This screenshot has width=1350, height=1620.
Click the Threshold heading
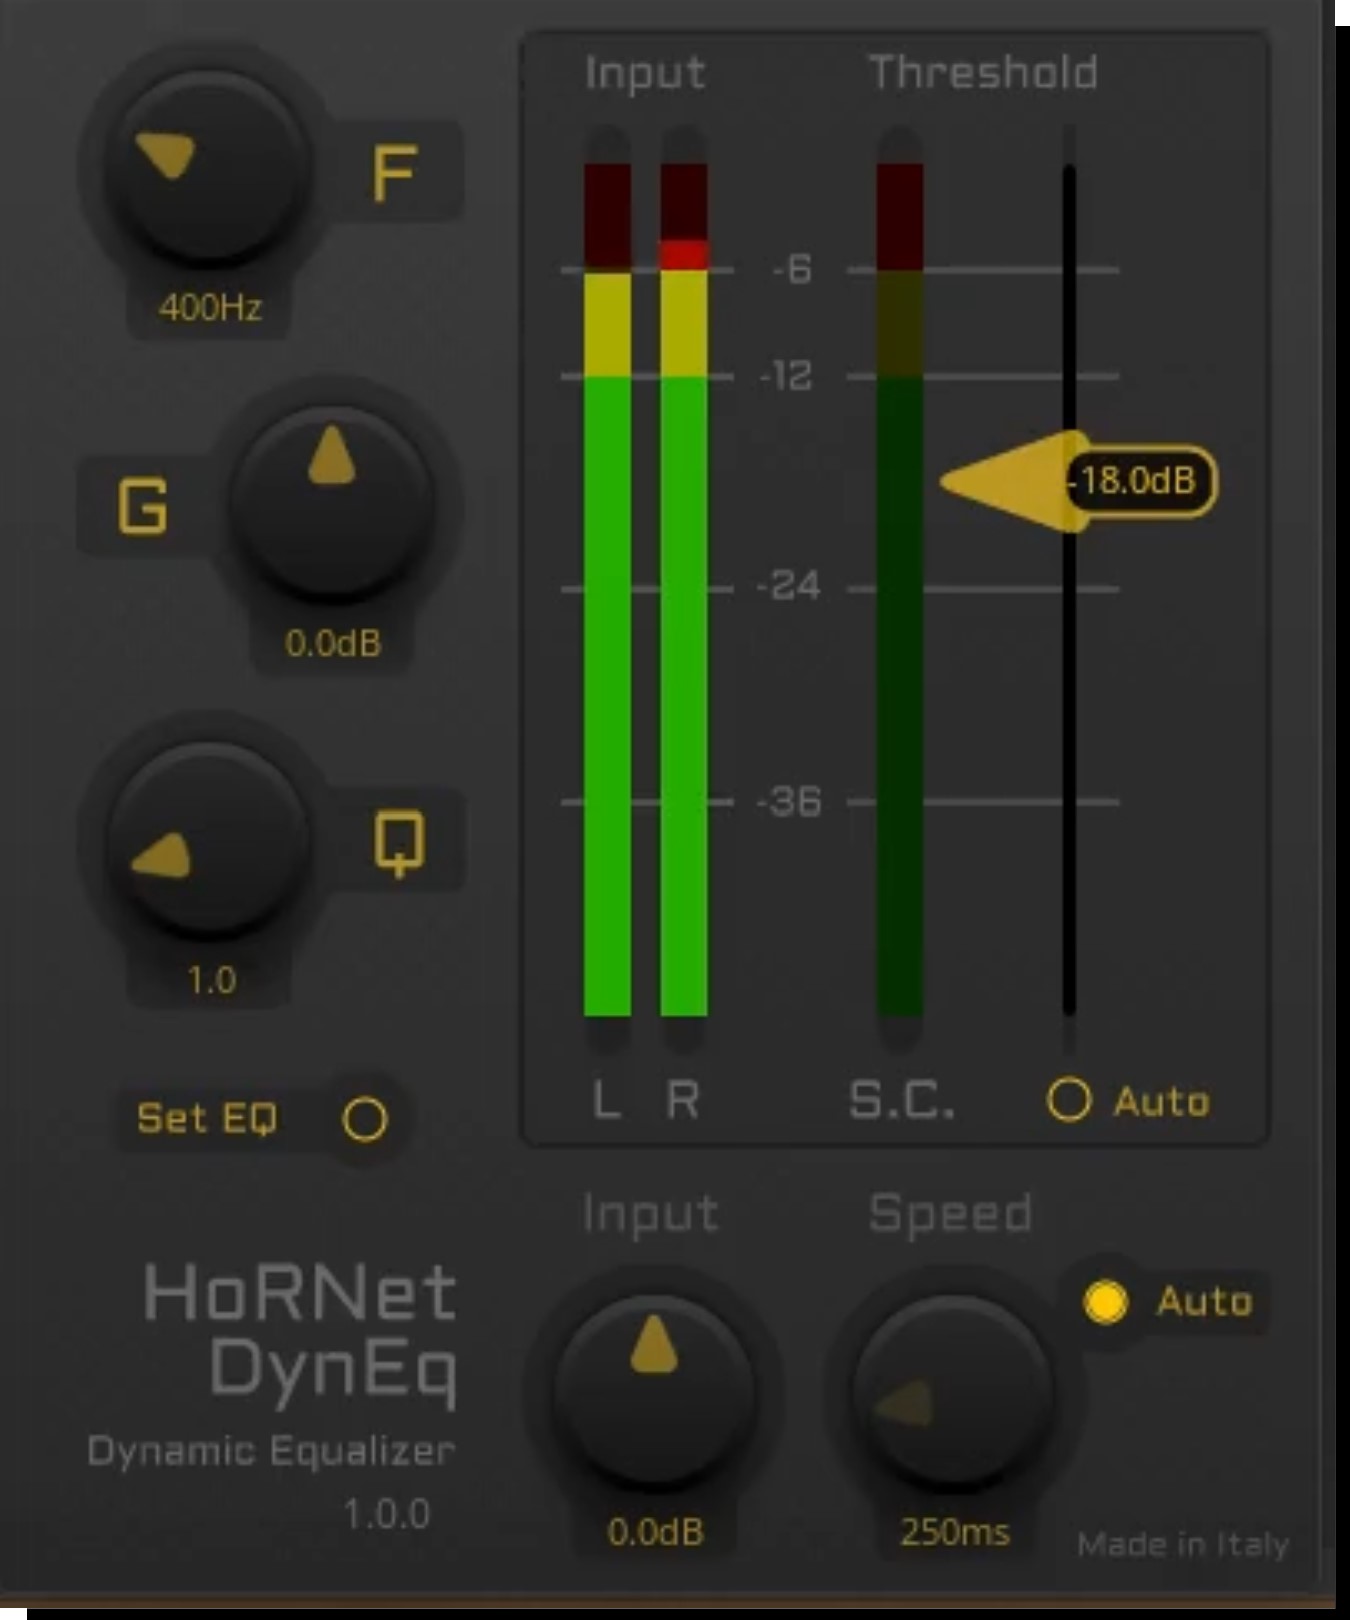click(x=983, y=73)
